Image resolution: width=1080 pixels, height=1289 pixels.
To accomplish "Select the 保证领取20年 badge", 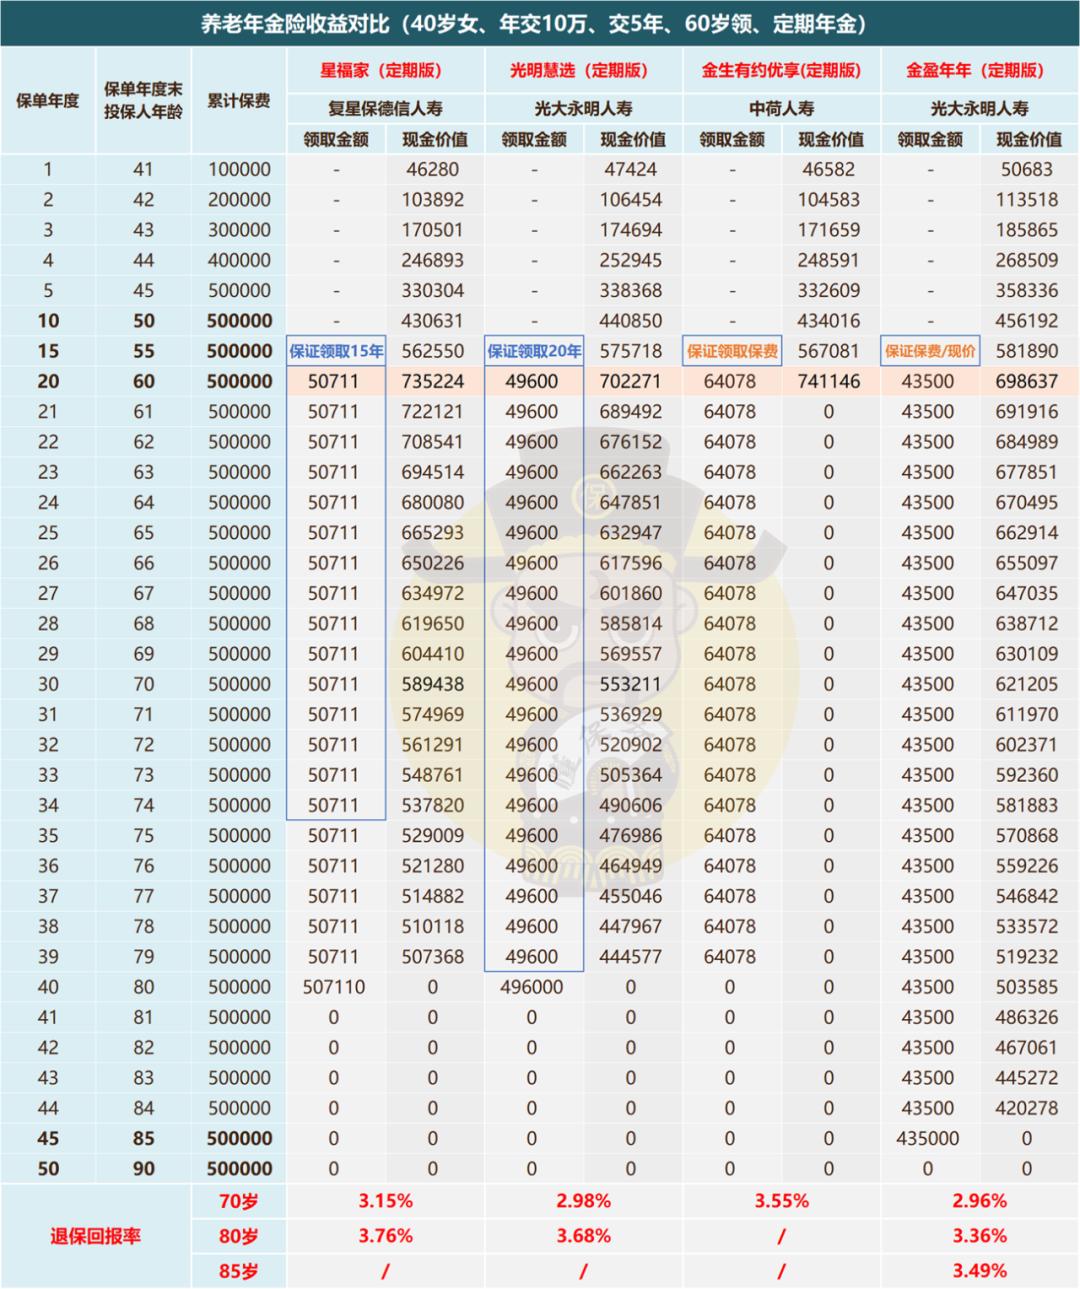I will coord(532,351).
